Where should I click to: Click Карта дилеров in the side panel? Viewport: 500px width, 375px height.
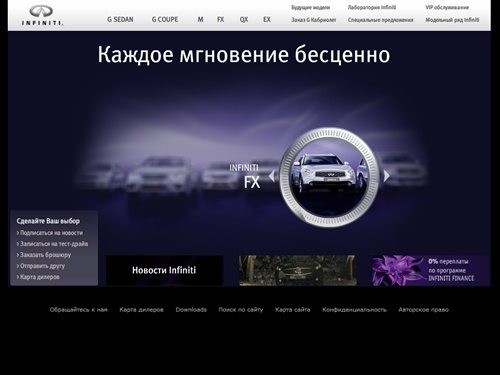pyautogui.click(x=38, y=277)
